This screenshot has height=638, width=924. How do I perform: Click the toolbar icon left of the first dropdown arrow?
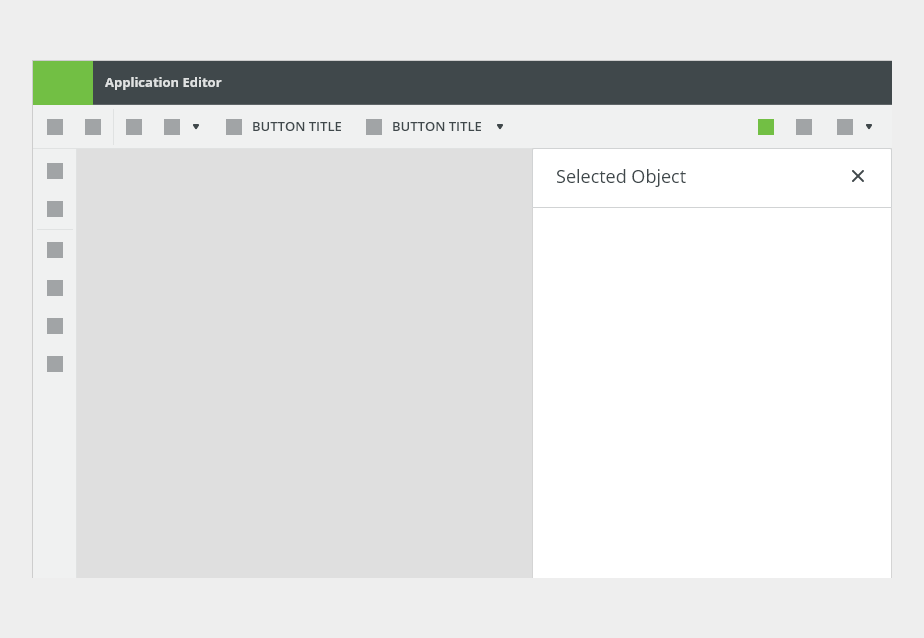point(171,127)
